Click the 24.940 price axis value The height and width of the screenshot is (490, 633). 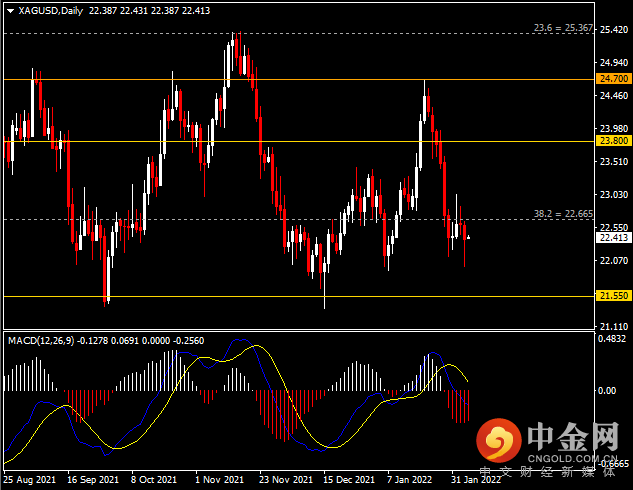click(614, 63)
